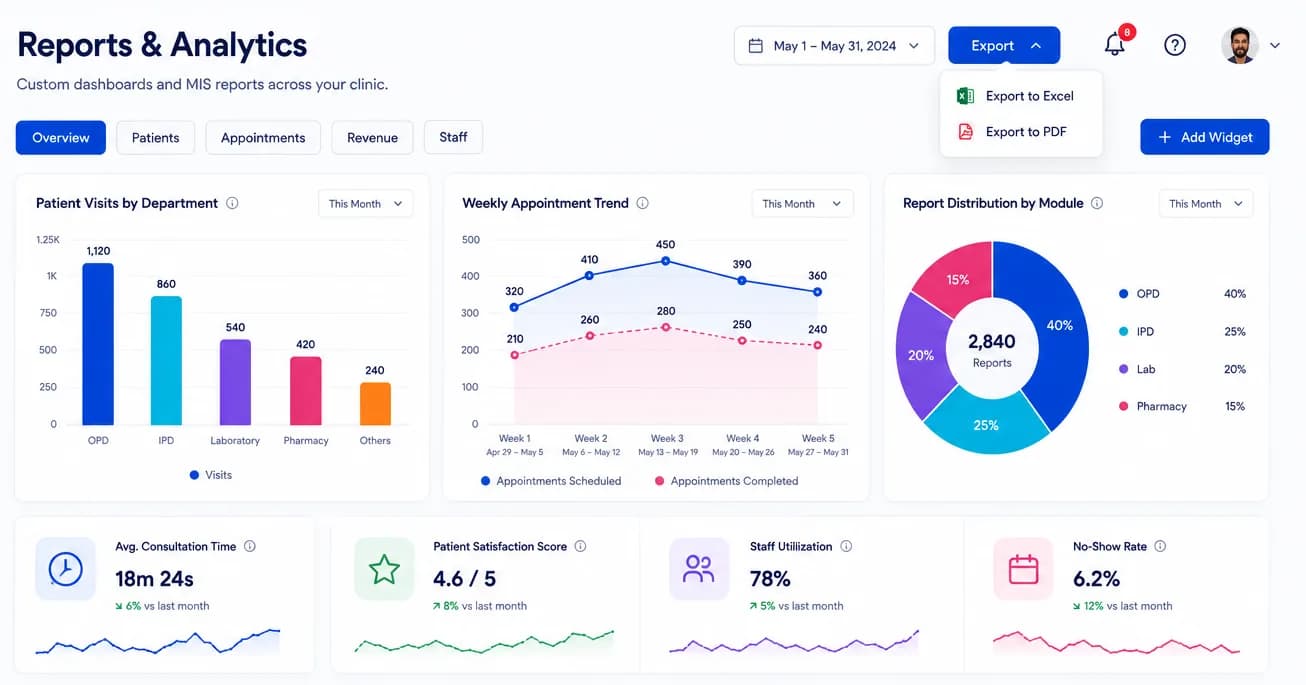Click the 18m 24s consultation time value
The image size is (1306, 685).
click(x=154, y=578)
